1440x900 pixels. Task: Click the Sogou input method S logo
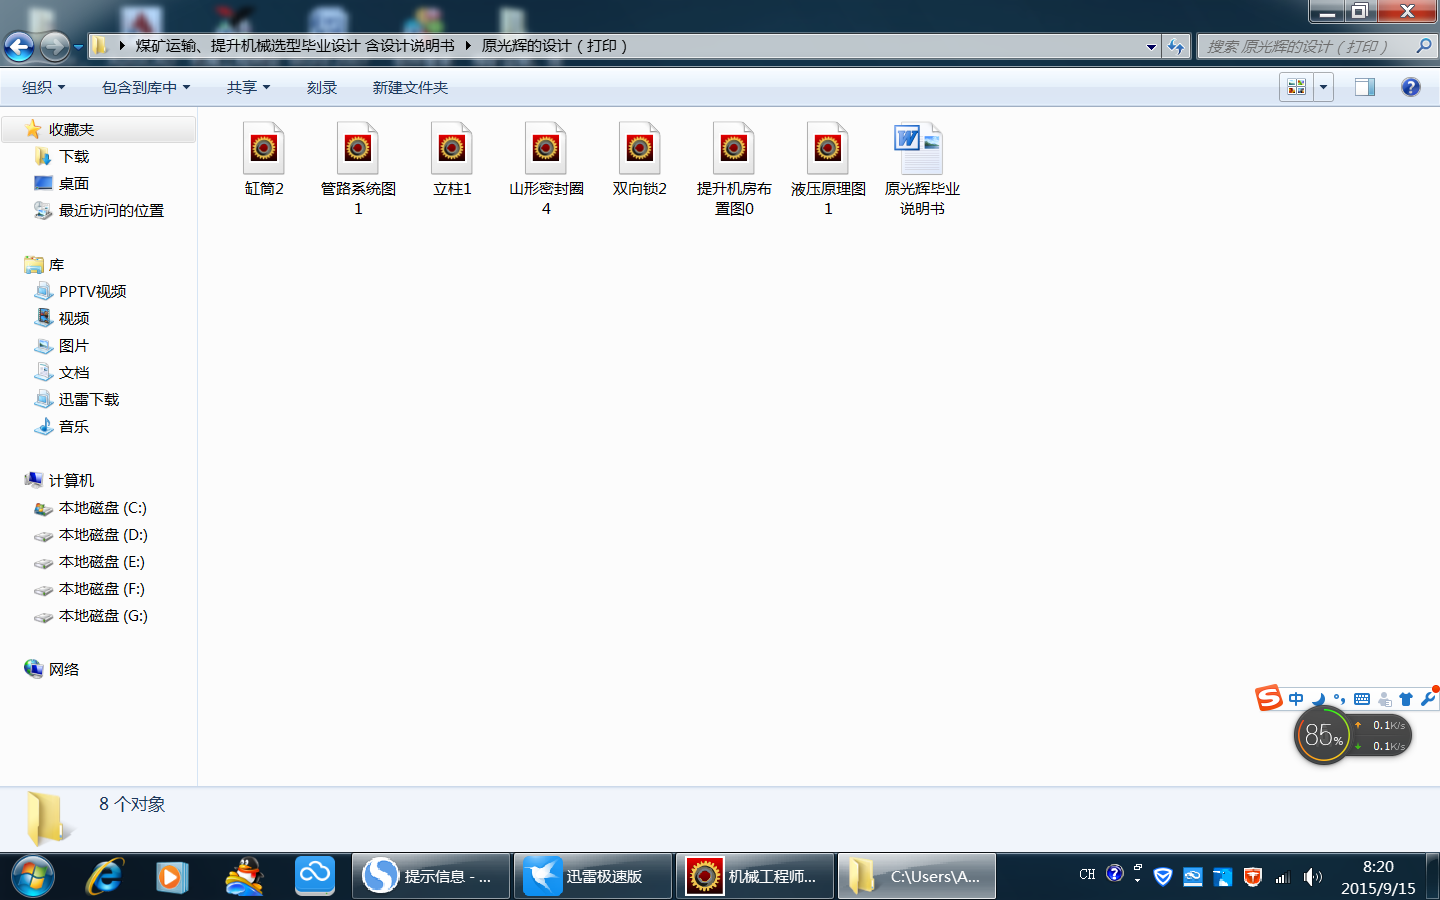tap(1269, 697)
